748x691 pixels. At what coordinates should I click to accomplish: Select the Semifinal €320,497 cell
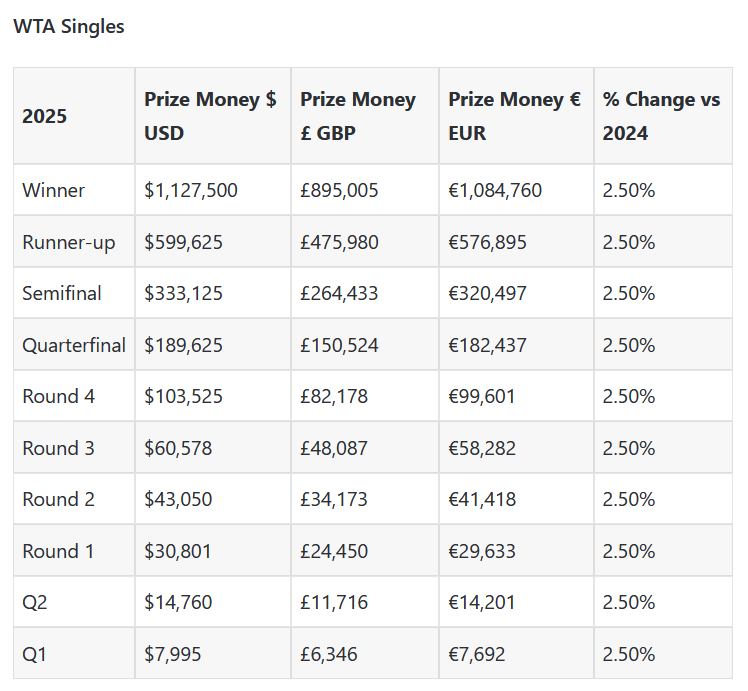[488, 293]
